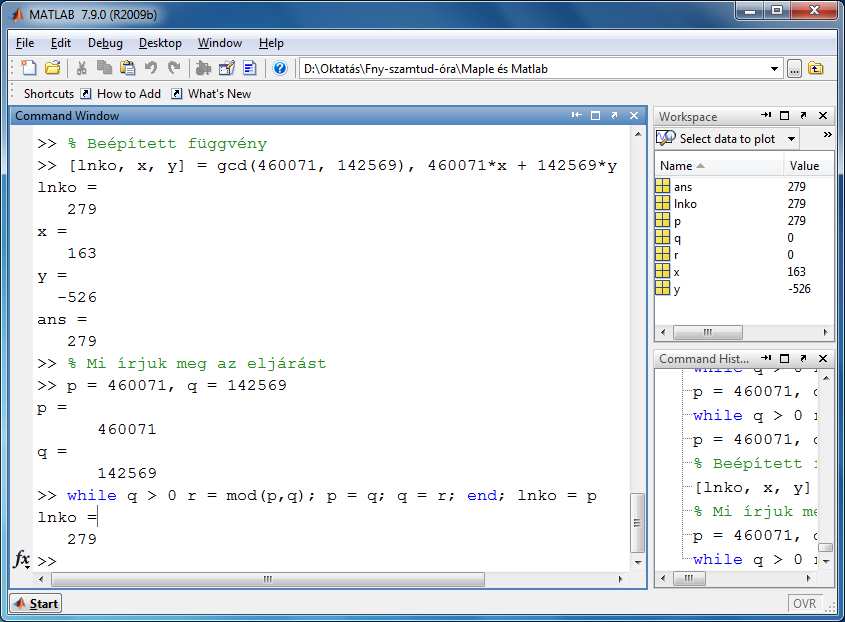Sort Workspace by Value column header
Screen dimensions: 845x622
(x=808, y=165)
